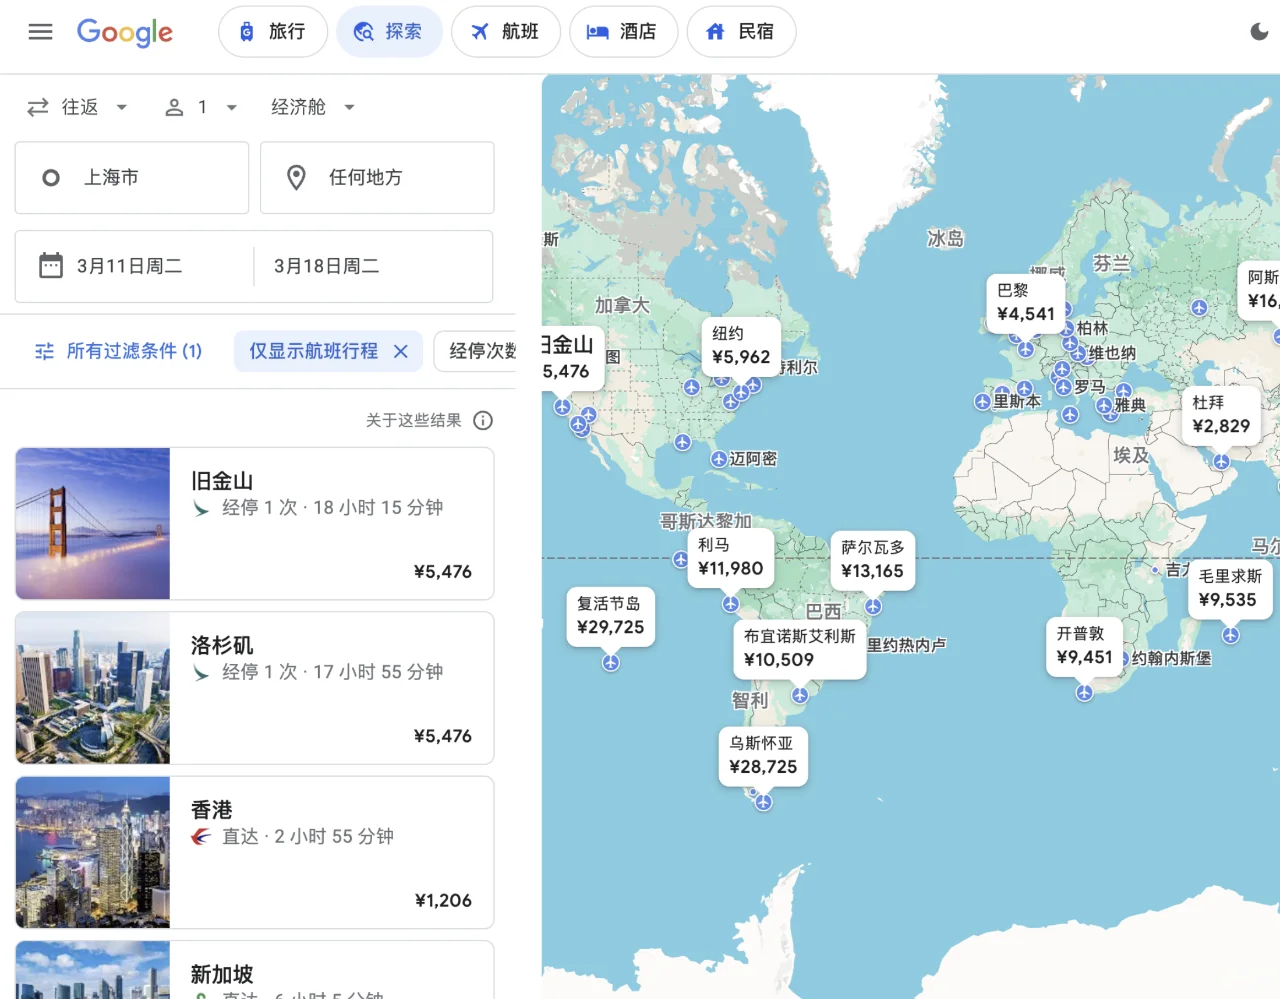The image size is (1280, 999).
Task: Click the origin circle icon in 上海市 field
Action: 50,177
